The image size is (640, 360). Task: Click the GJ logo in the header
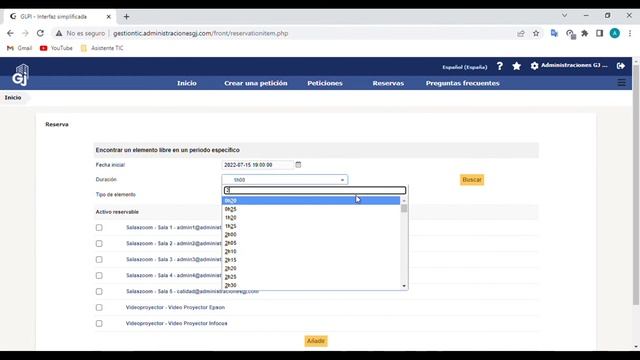click(x=20, y=75)
